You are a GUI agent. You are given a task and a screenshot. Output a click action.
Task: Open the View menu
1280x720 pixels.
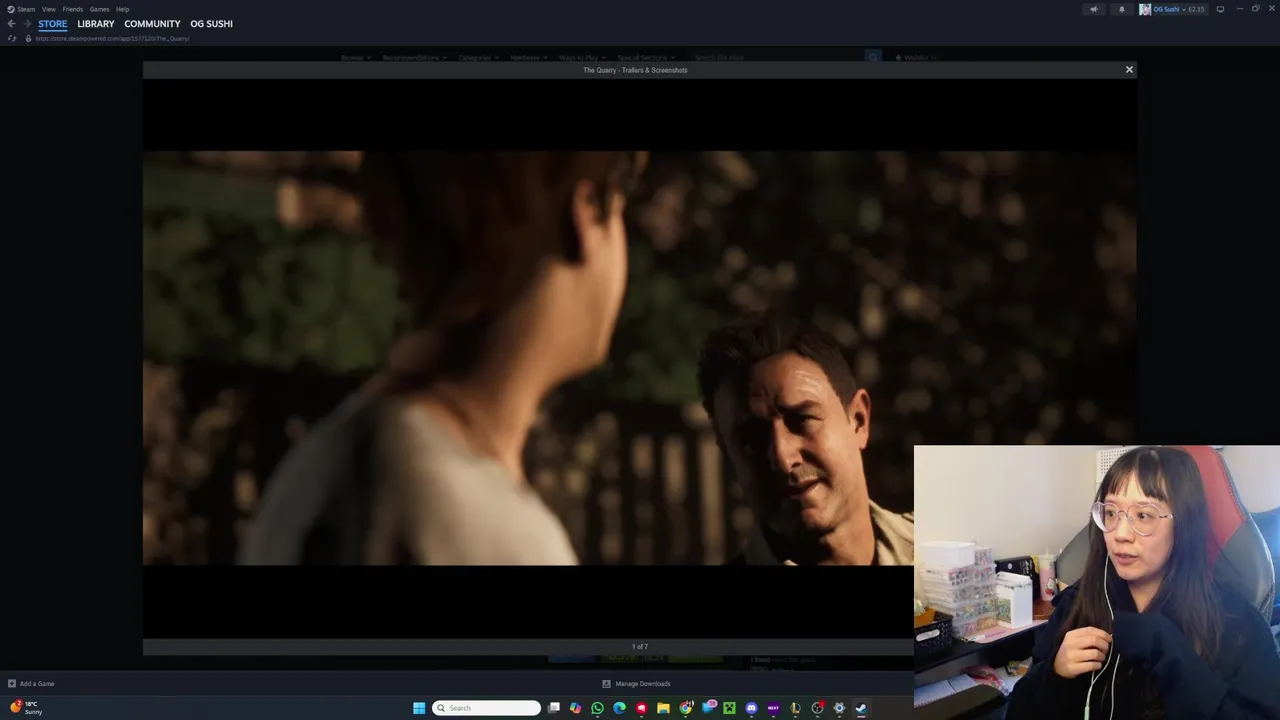(x=48, y=9)
